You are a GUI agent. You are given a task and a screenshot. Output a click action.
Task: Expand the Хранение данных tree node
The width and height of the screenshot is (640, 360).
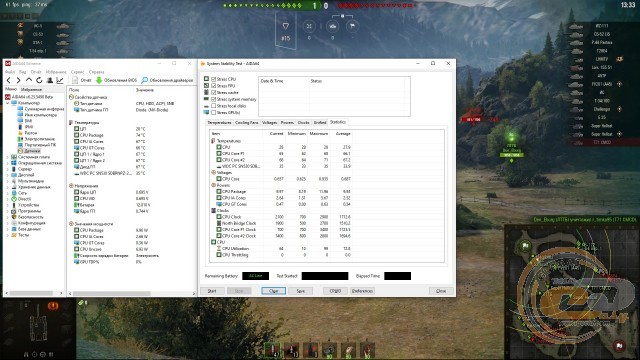pyautogui.click(x=7, y=187)
